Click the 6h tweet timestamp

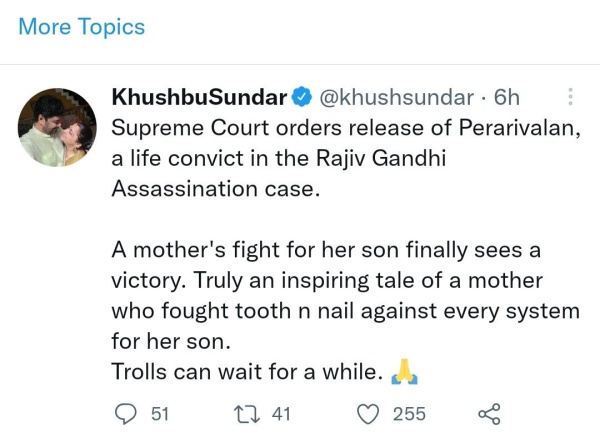click(507, 98)
